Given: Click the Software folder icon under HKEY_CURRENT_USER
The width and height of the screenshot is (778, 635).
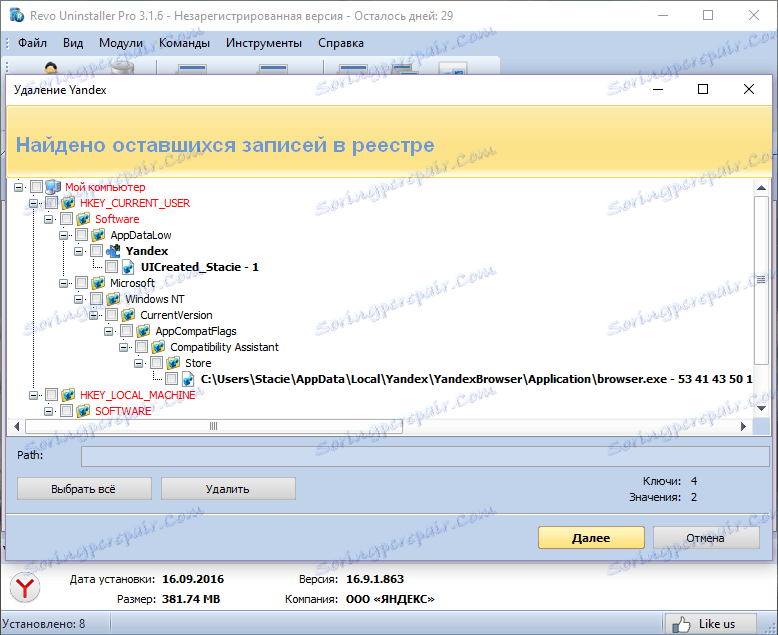Looking at the screenshot, I should point(83,219).
